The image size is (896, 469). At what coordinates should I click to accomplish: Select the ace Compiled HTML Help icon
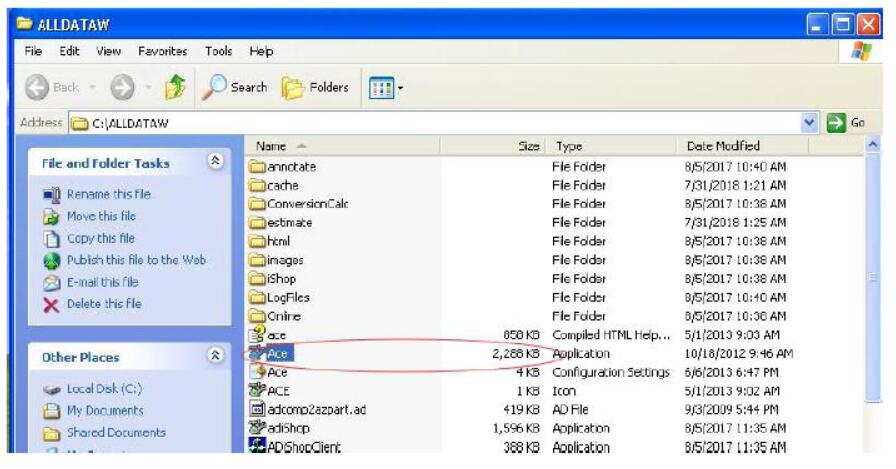coord(258,334)
